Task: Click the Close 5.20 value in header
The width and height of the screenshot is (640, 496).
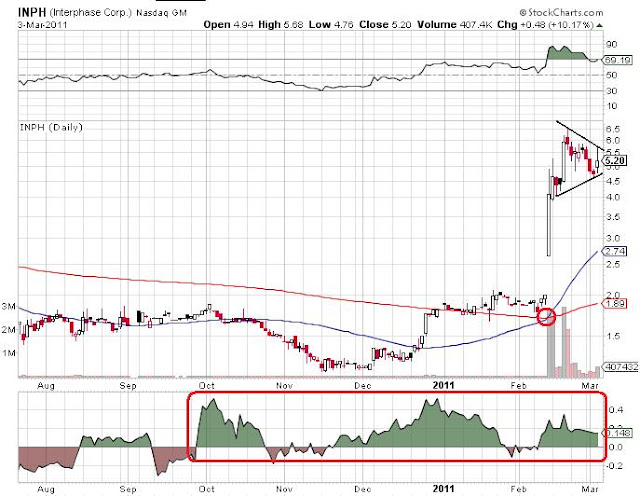Action: (385, 24)
